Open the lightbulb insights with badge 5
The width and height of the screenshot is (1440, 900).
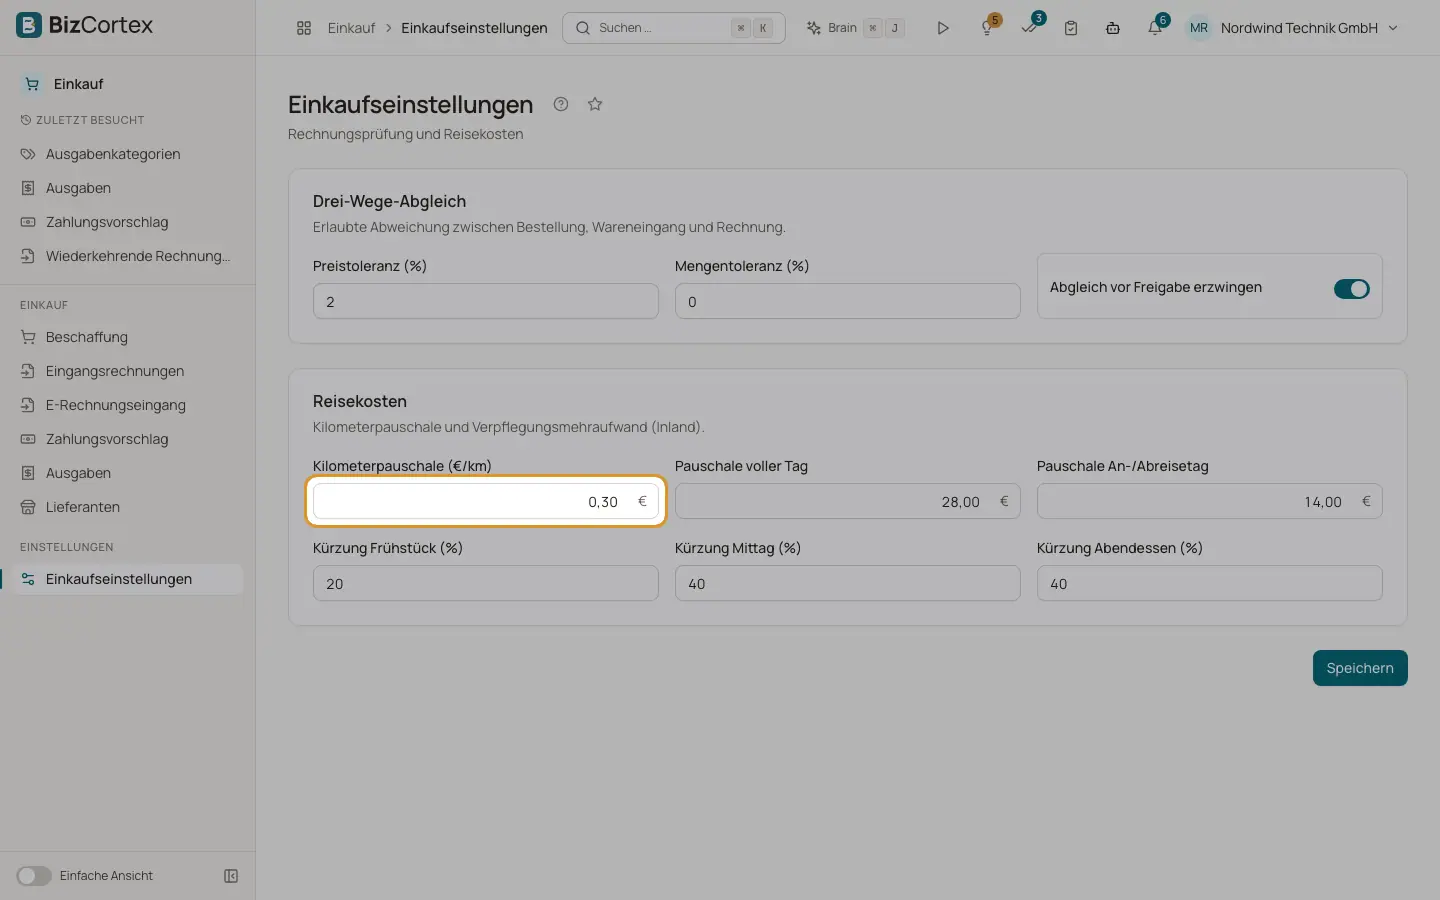tap(988, 28)
